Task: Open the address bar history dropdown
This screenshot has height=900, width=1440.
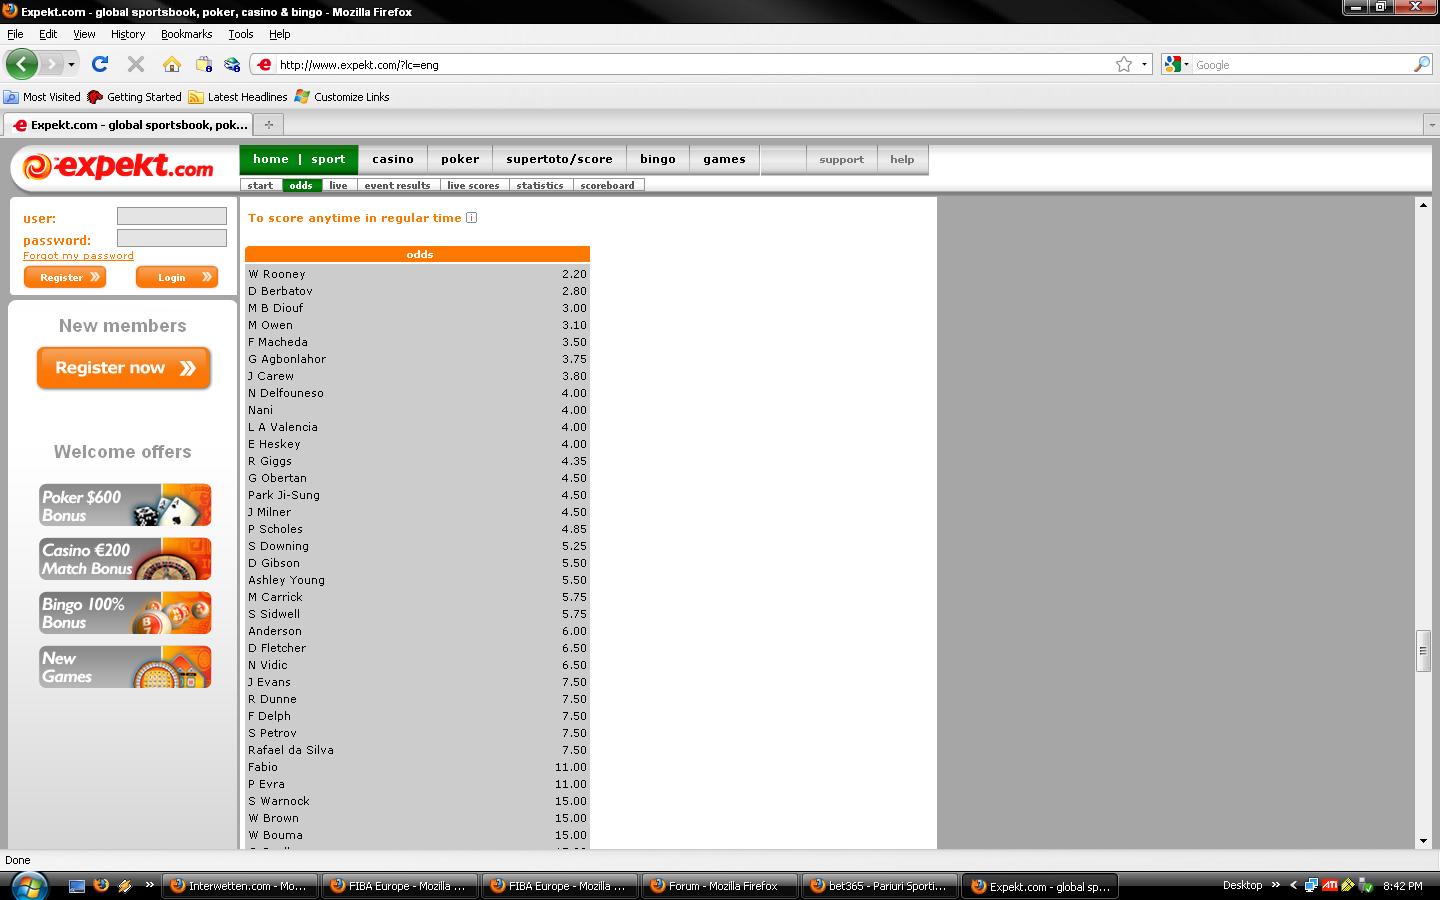Action: pyautogui.click(x=1144, y=65)
